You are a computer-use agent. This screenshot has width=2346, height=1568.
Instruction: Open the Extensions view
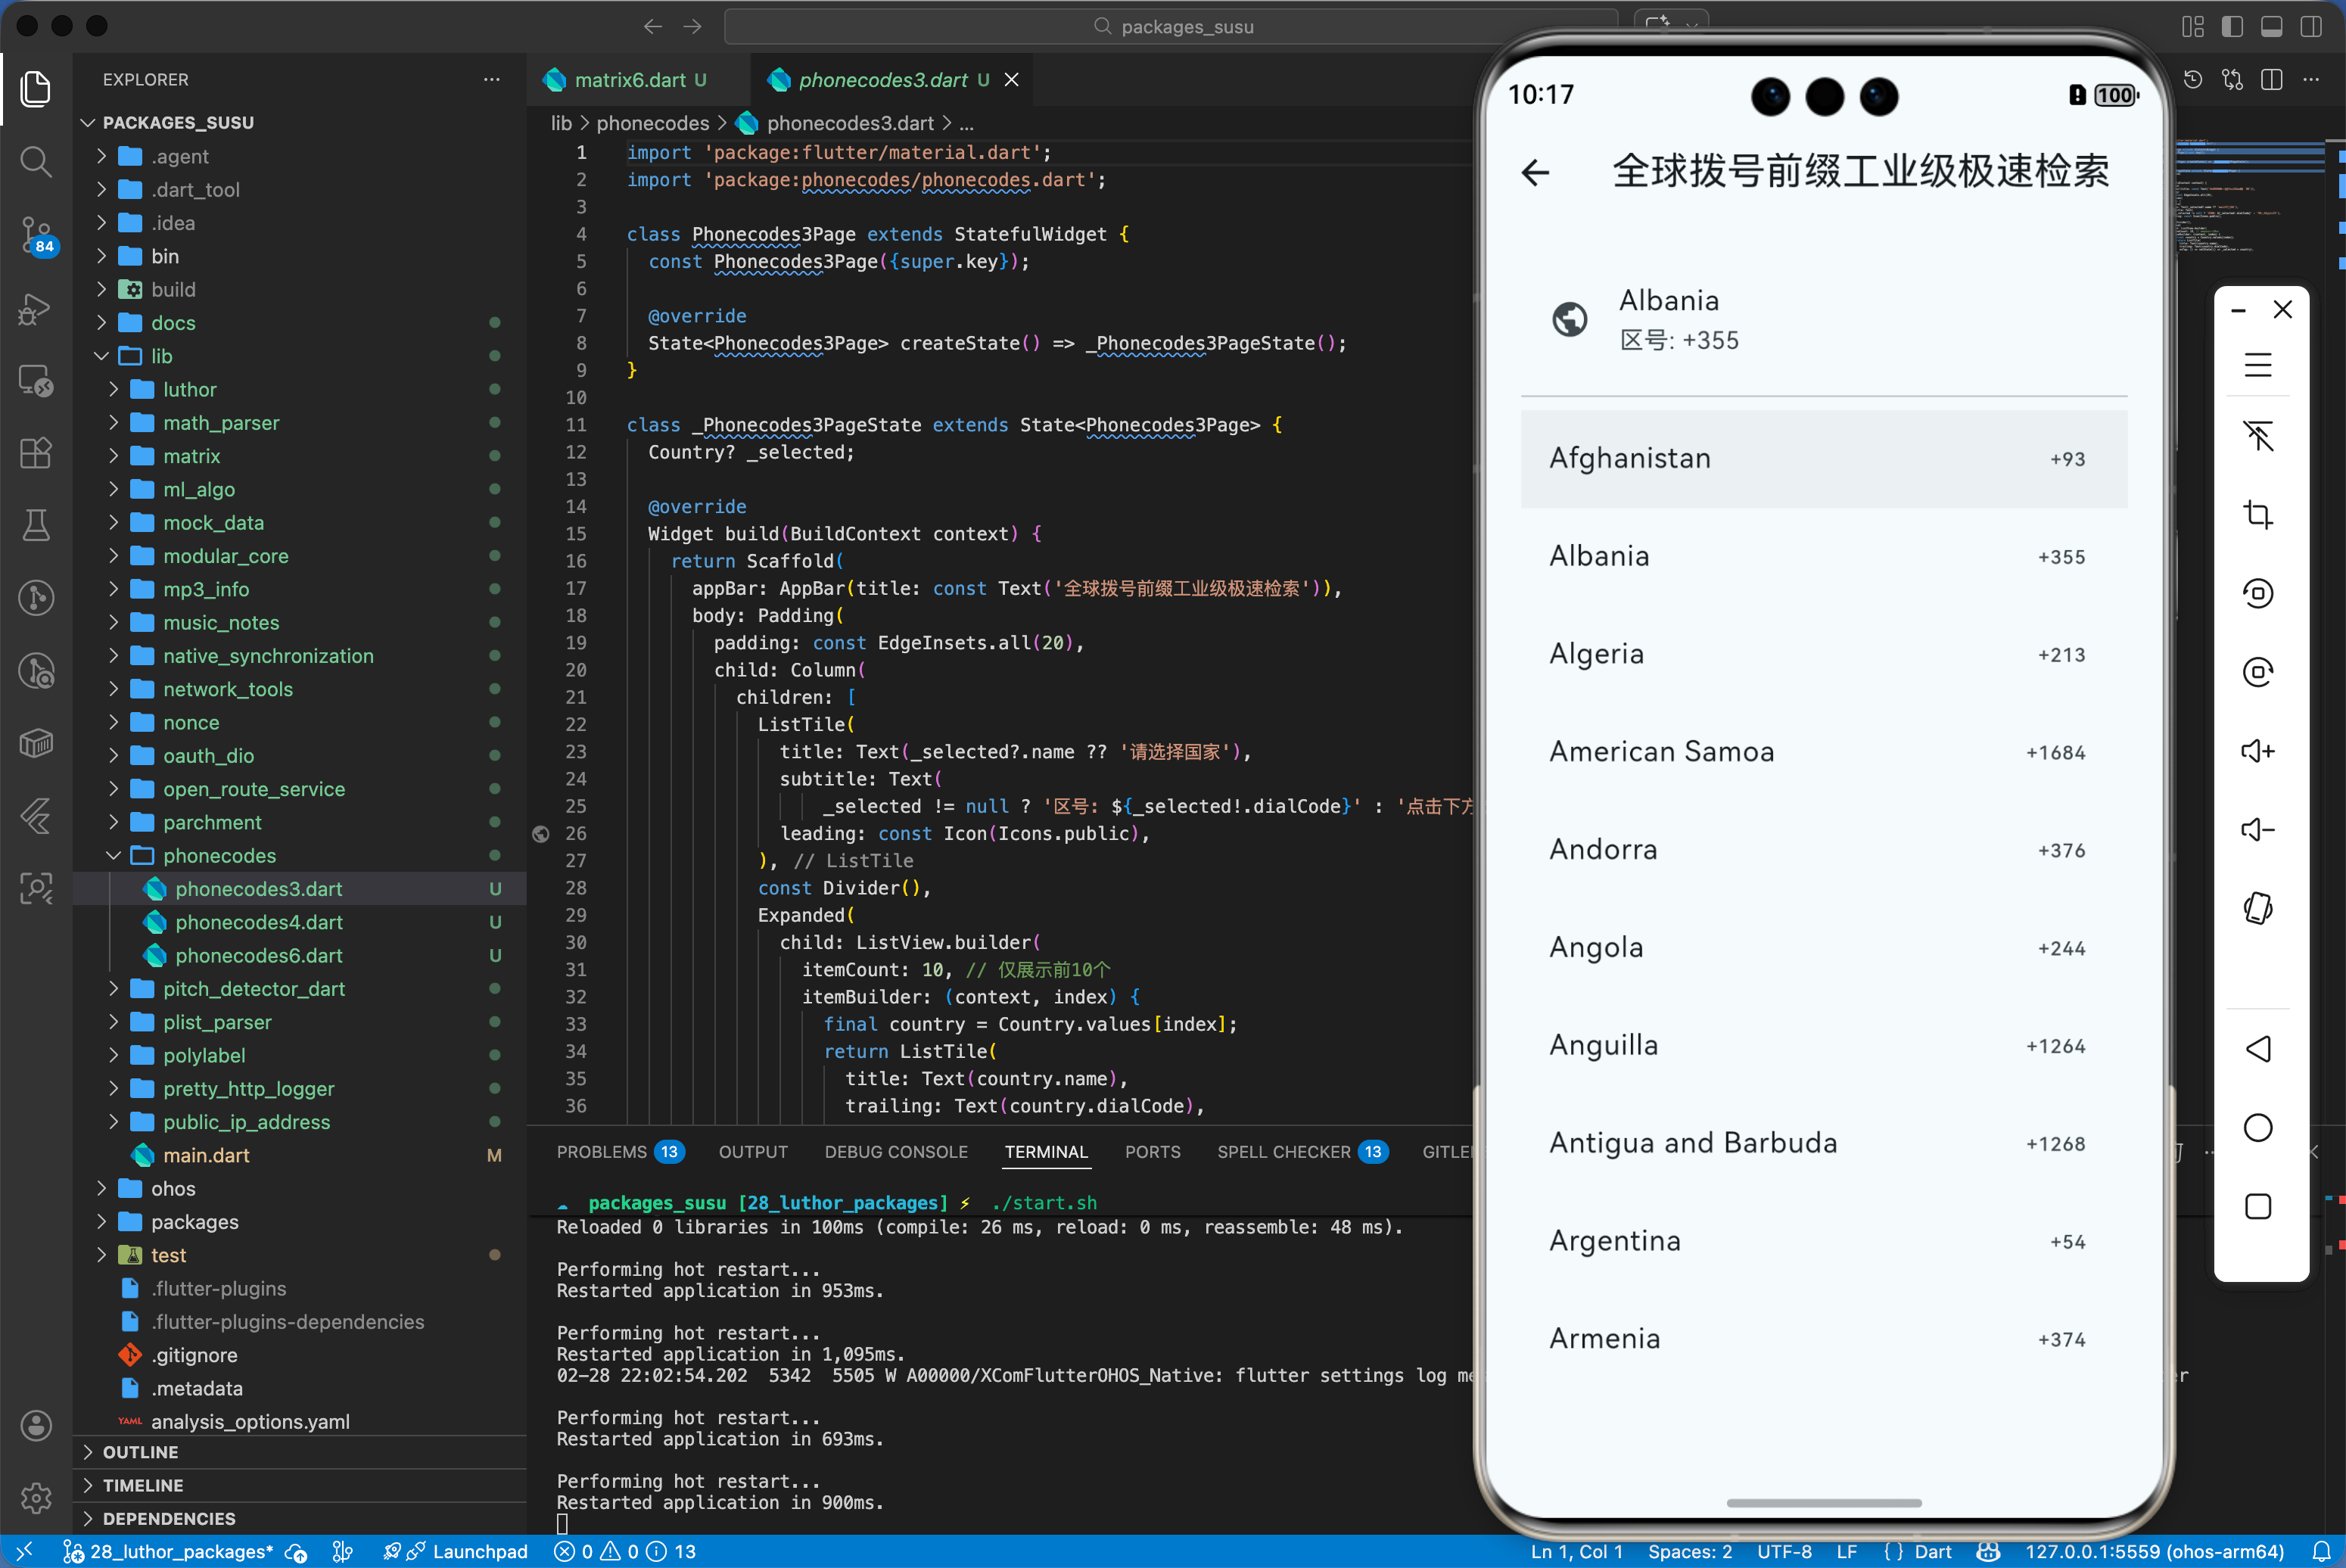(x=36, y=453)
